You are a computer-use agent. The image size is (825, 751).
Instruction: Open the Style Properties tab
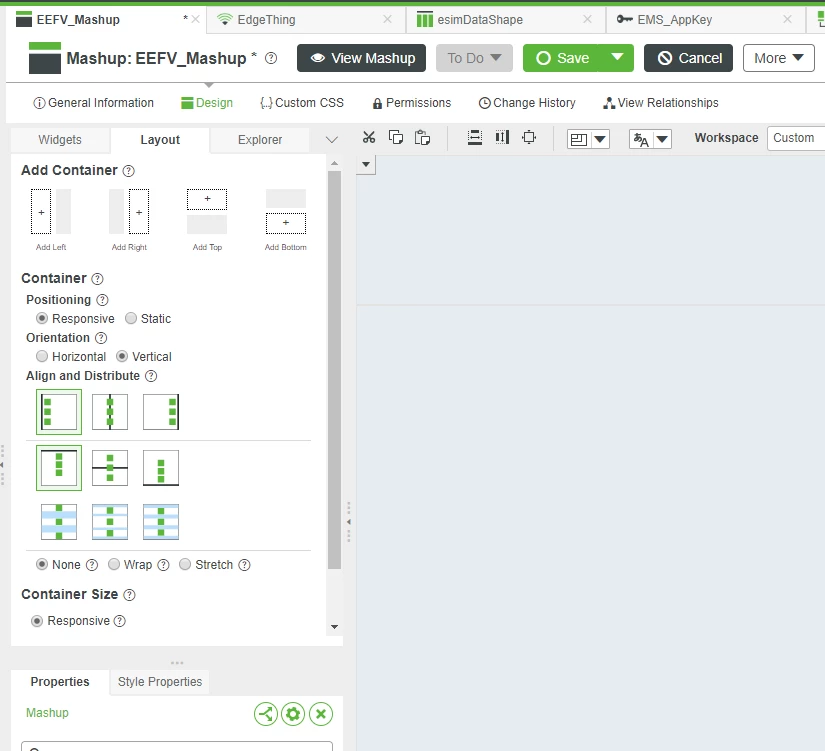[160, 682]
